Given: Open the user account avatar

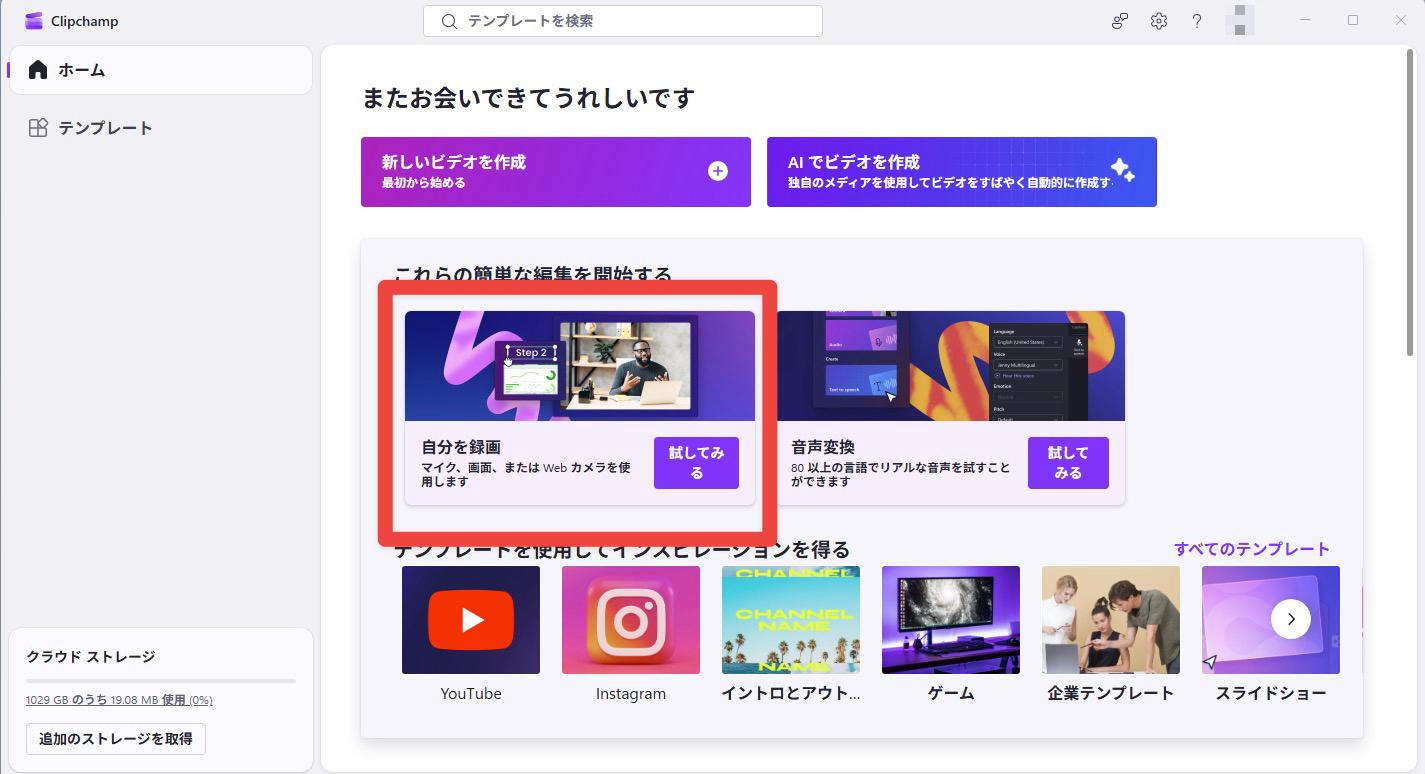Looking at the screenshot, I should pos(1240,20).
